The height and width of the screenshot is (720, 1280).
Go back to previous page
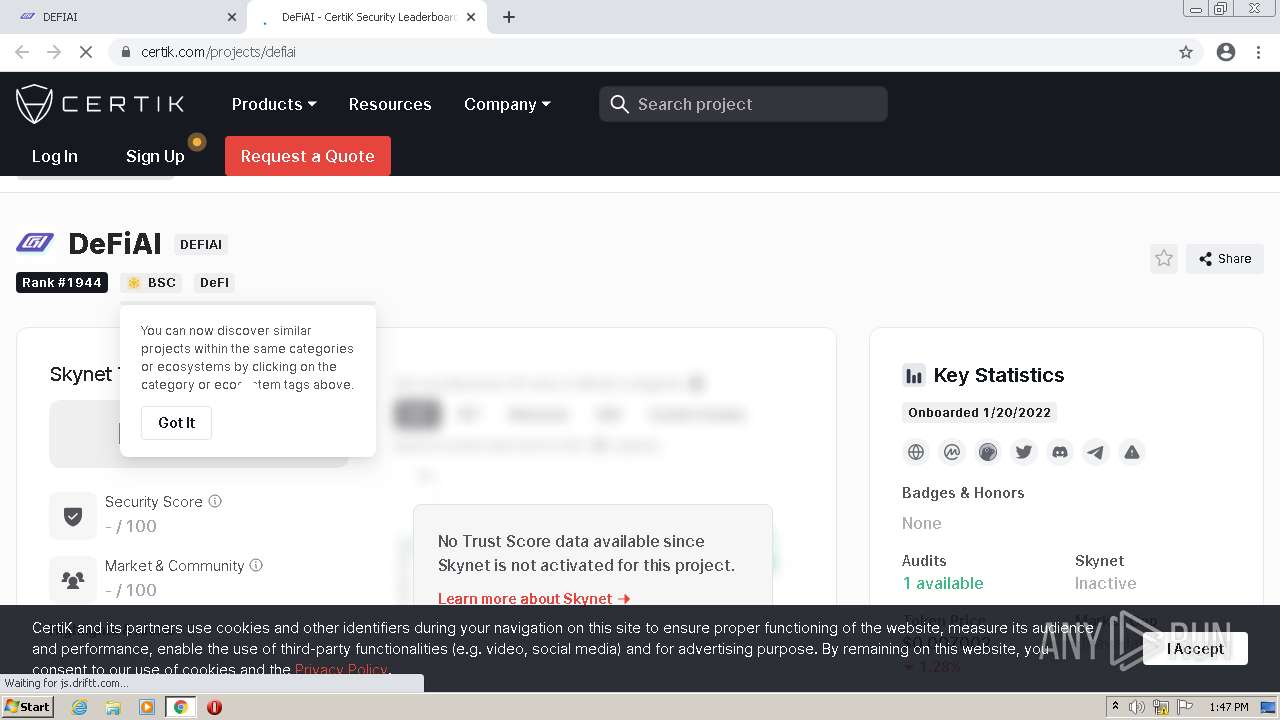coord(22,52)
